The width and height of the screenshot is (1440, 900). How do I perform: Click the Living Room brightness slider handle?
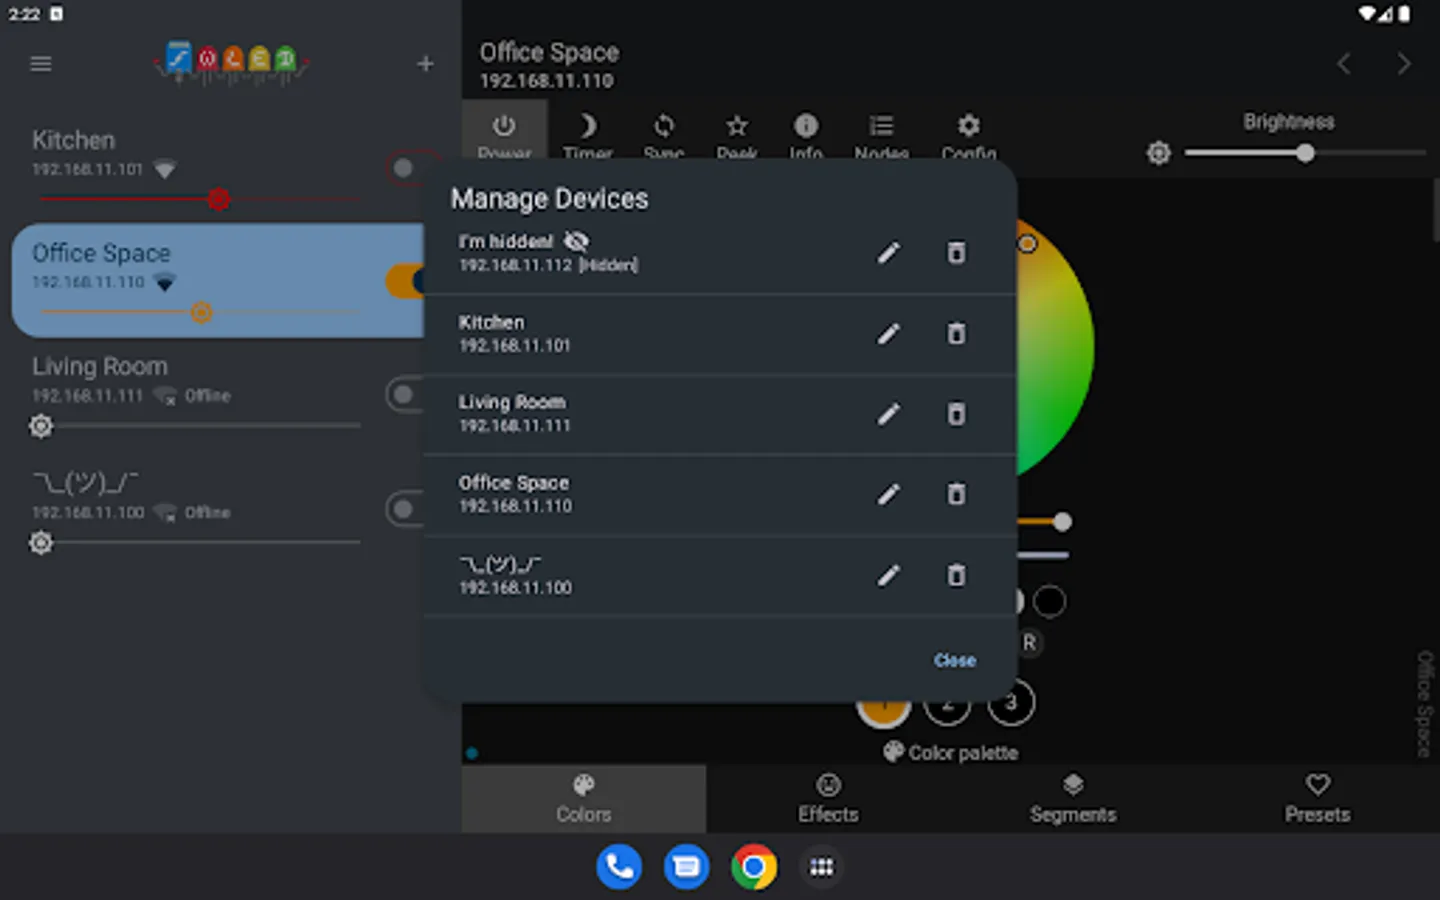(41, 426)
